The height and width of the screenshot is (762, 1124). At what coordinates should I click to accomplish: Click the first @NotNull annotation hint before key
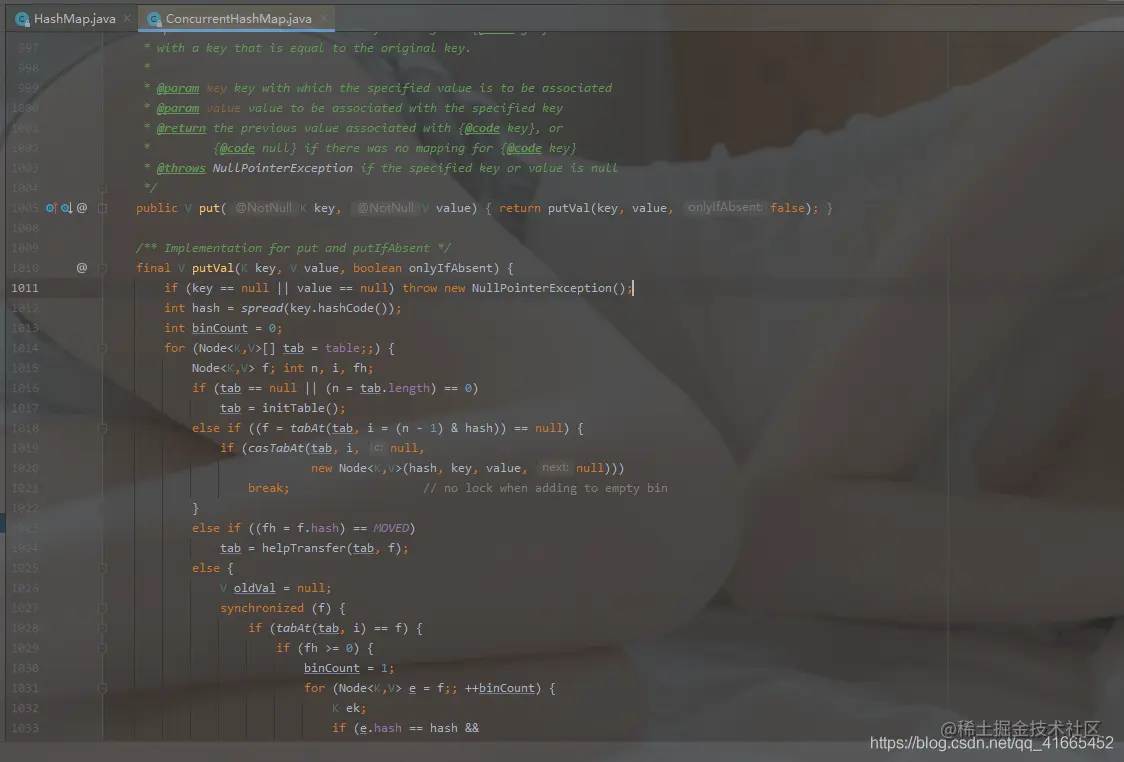click(263, 207)
